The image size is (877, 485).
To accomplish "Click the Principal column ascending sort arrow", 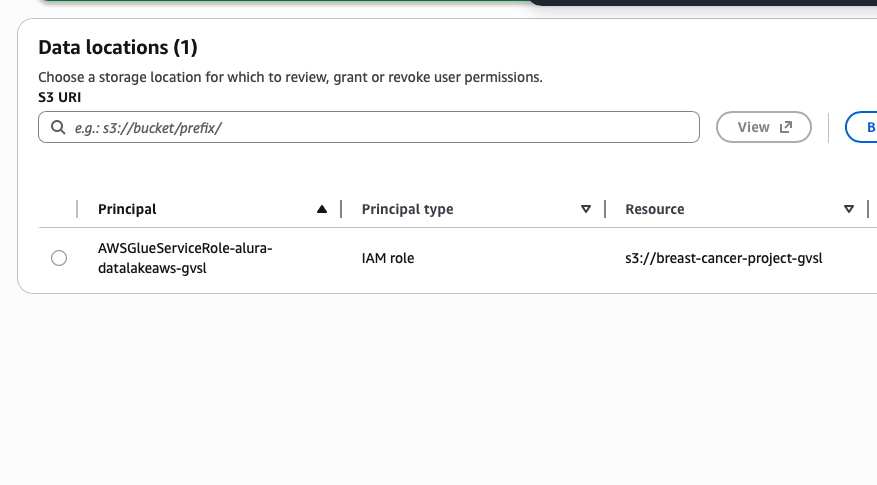I will [x=321, y=209].
